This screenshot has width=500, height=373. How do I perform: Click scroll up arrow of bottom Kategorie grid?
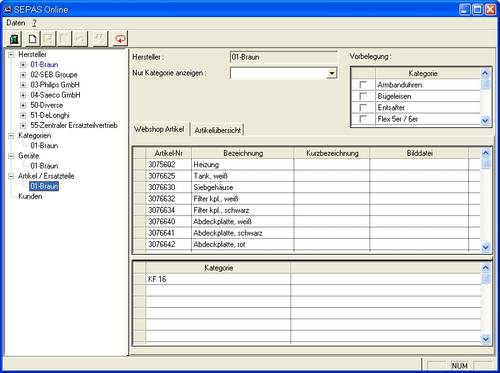(x=486, y=267)
